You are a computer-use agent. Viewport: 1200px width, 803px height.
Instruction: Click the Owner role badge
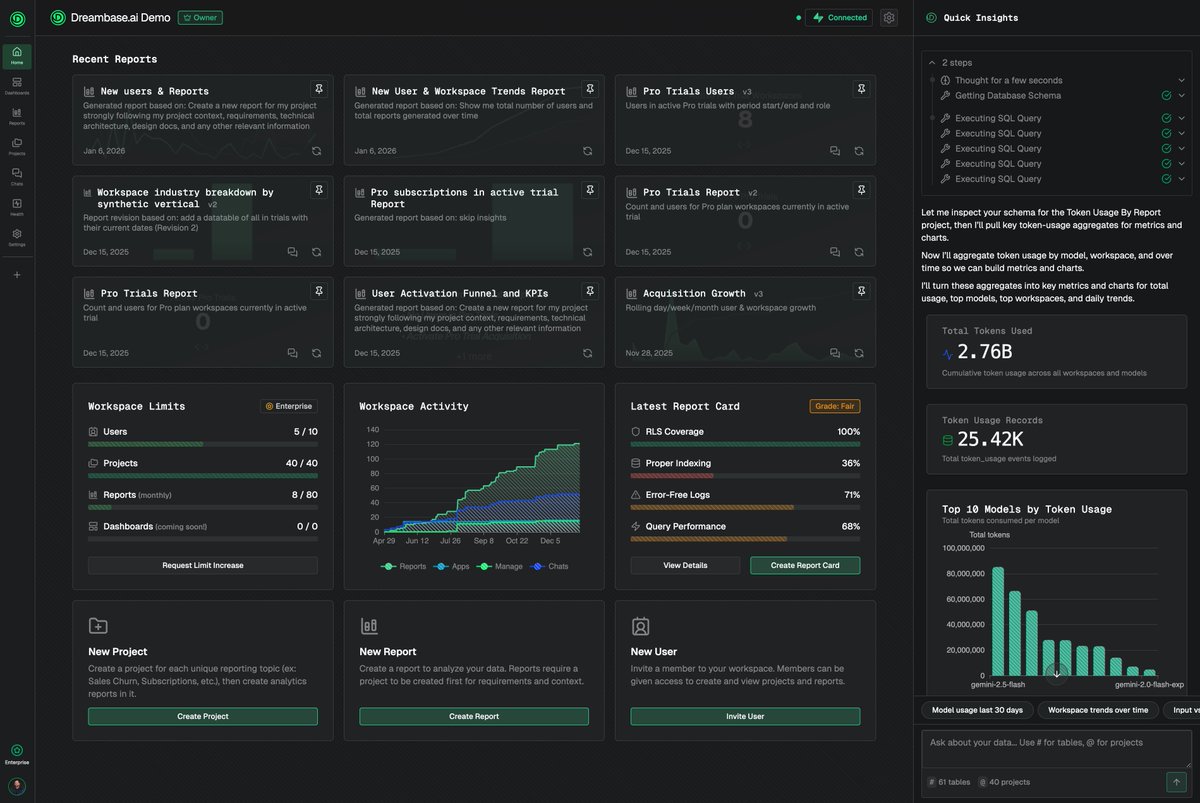click(200, 18)
